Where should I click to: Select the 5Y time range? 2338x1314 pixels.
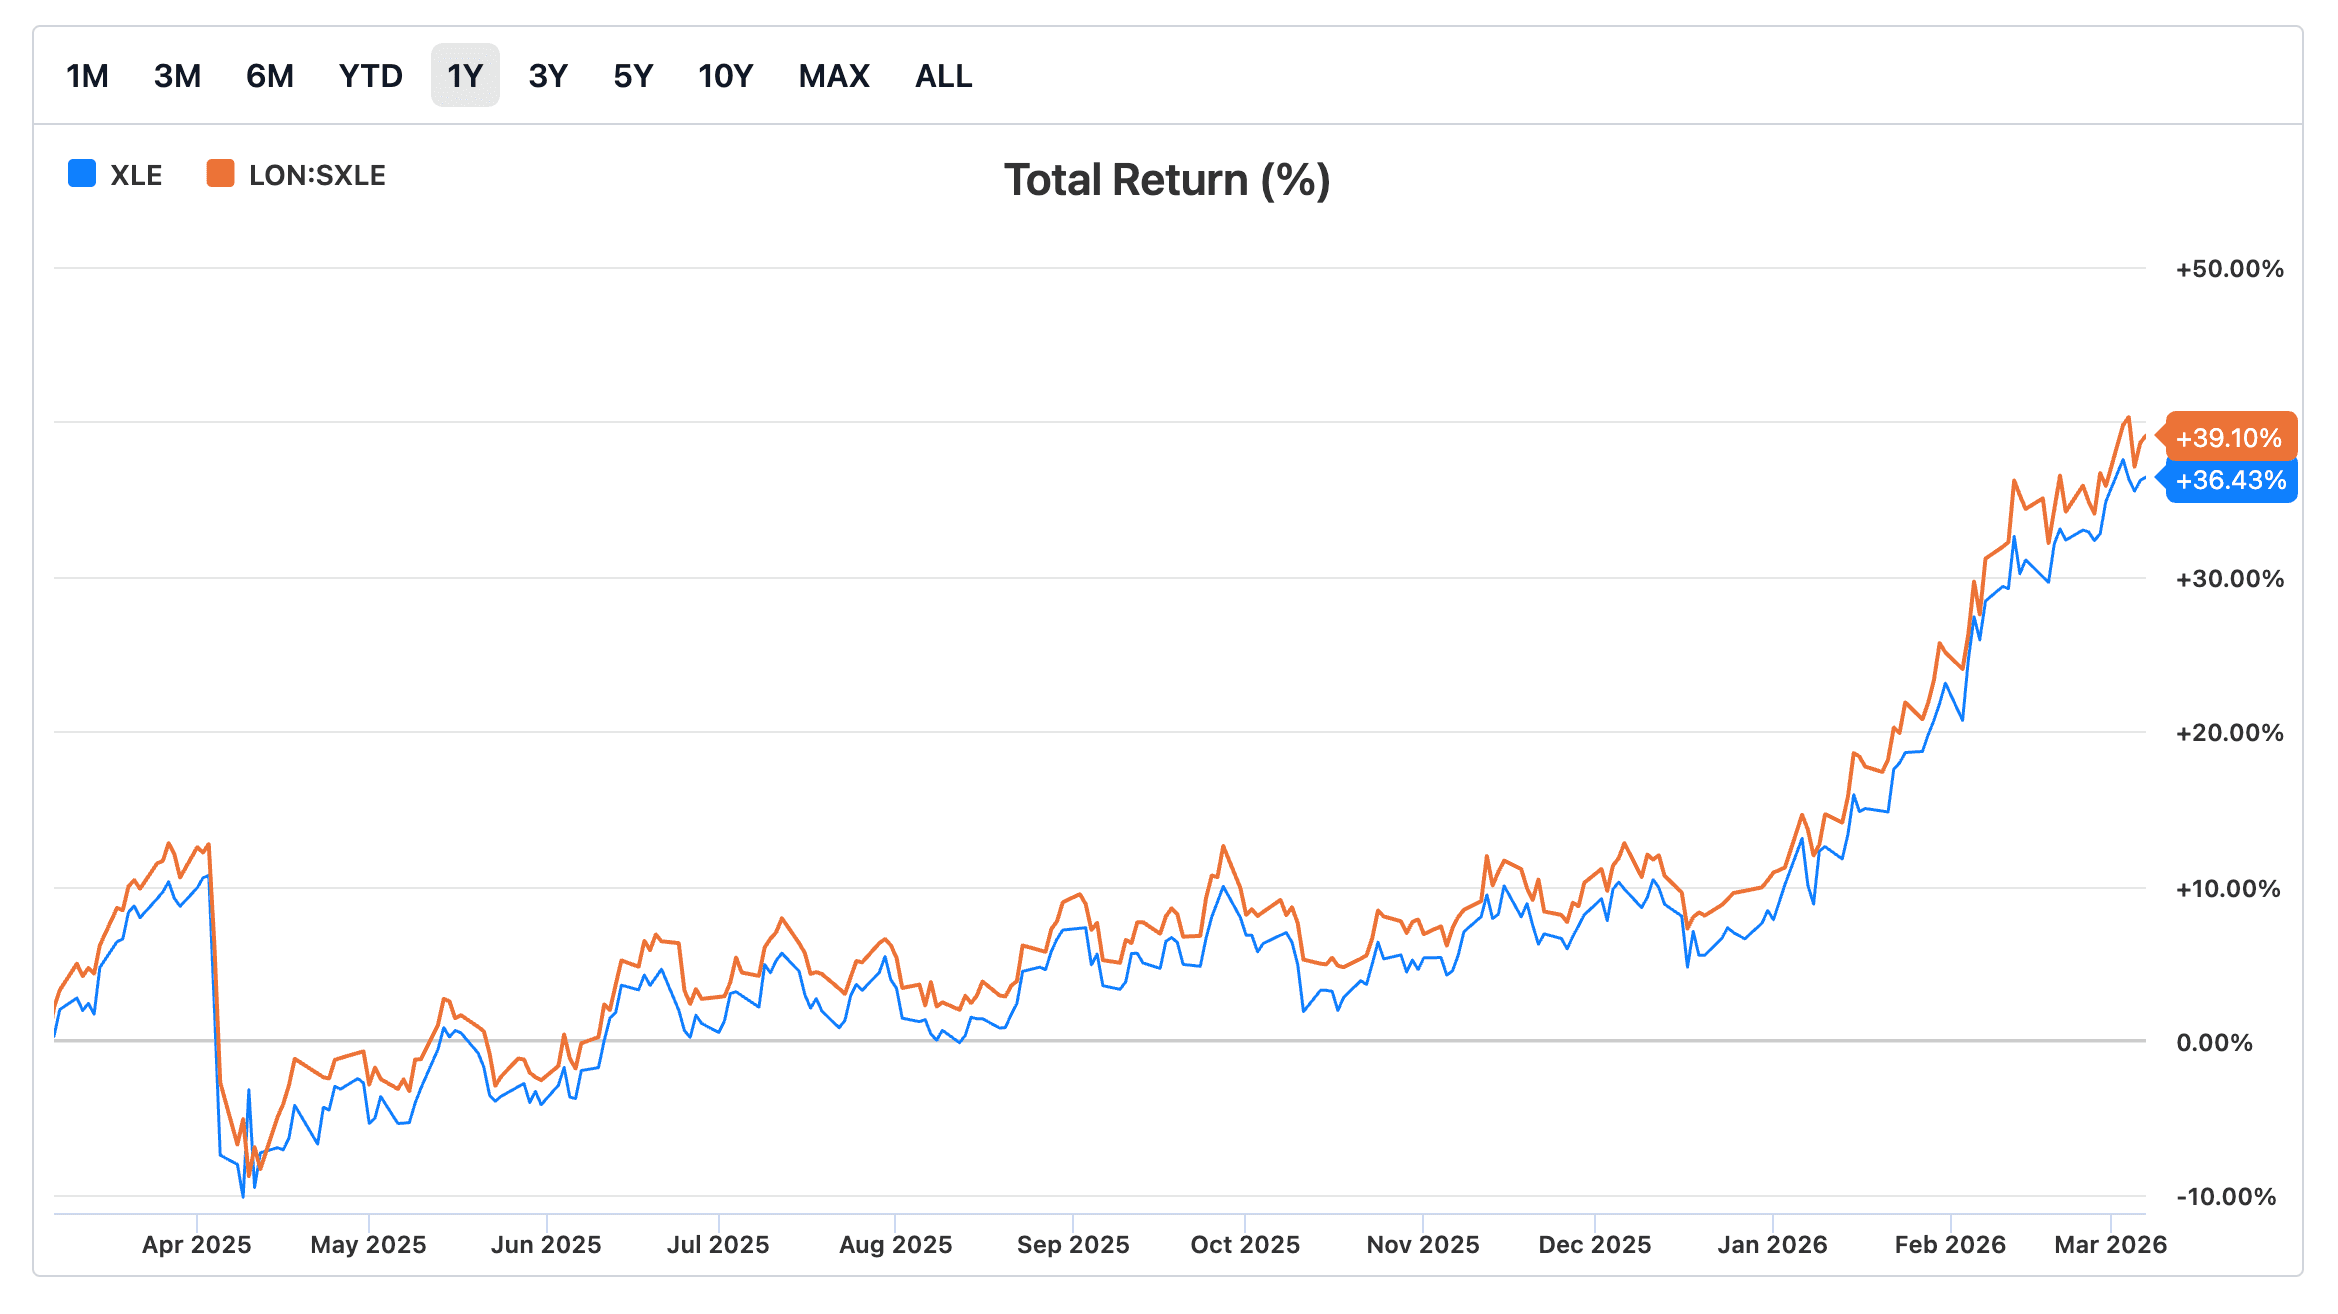633,76
